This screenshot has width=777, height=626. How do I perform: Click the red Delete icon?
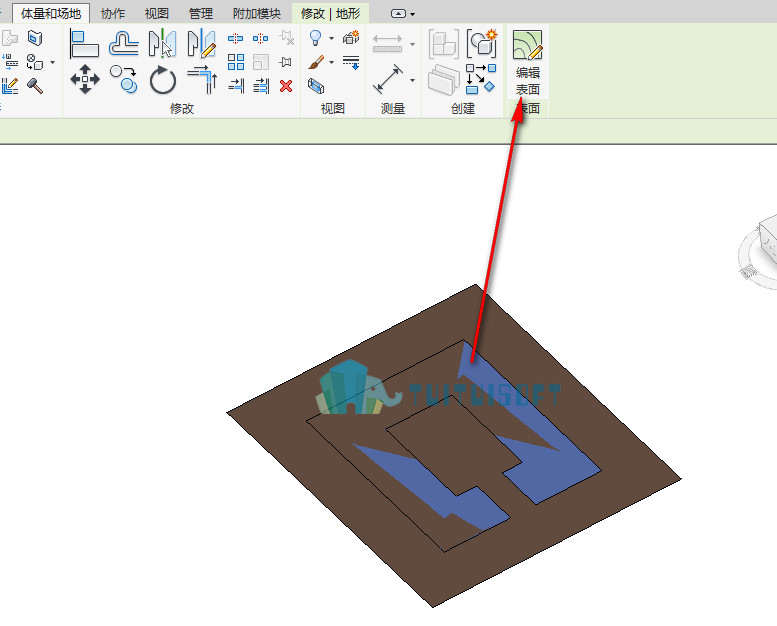pos(286,86)
